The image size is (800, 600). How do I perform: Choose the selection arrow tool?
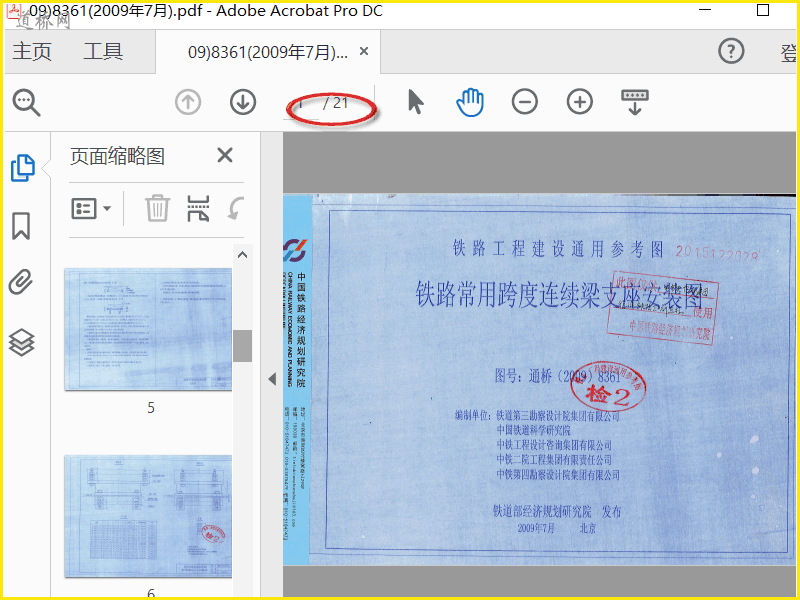415,102
